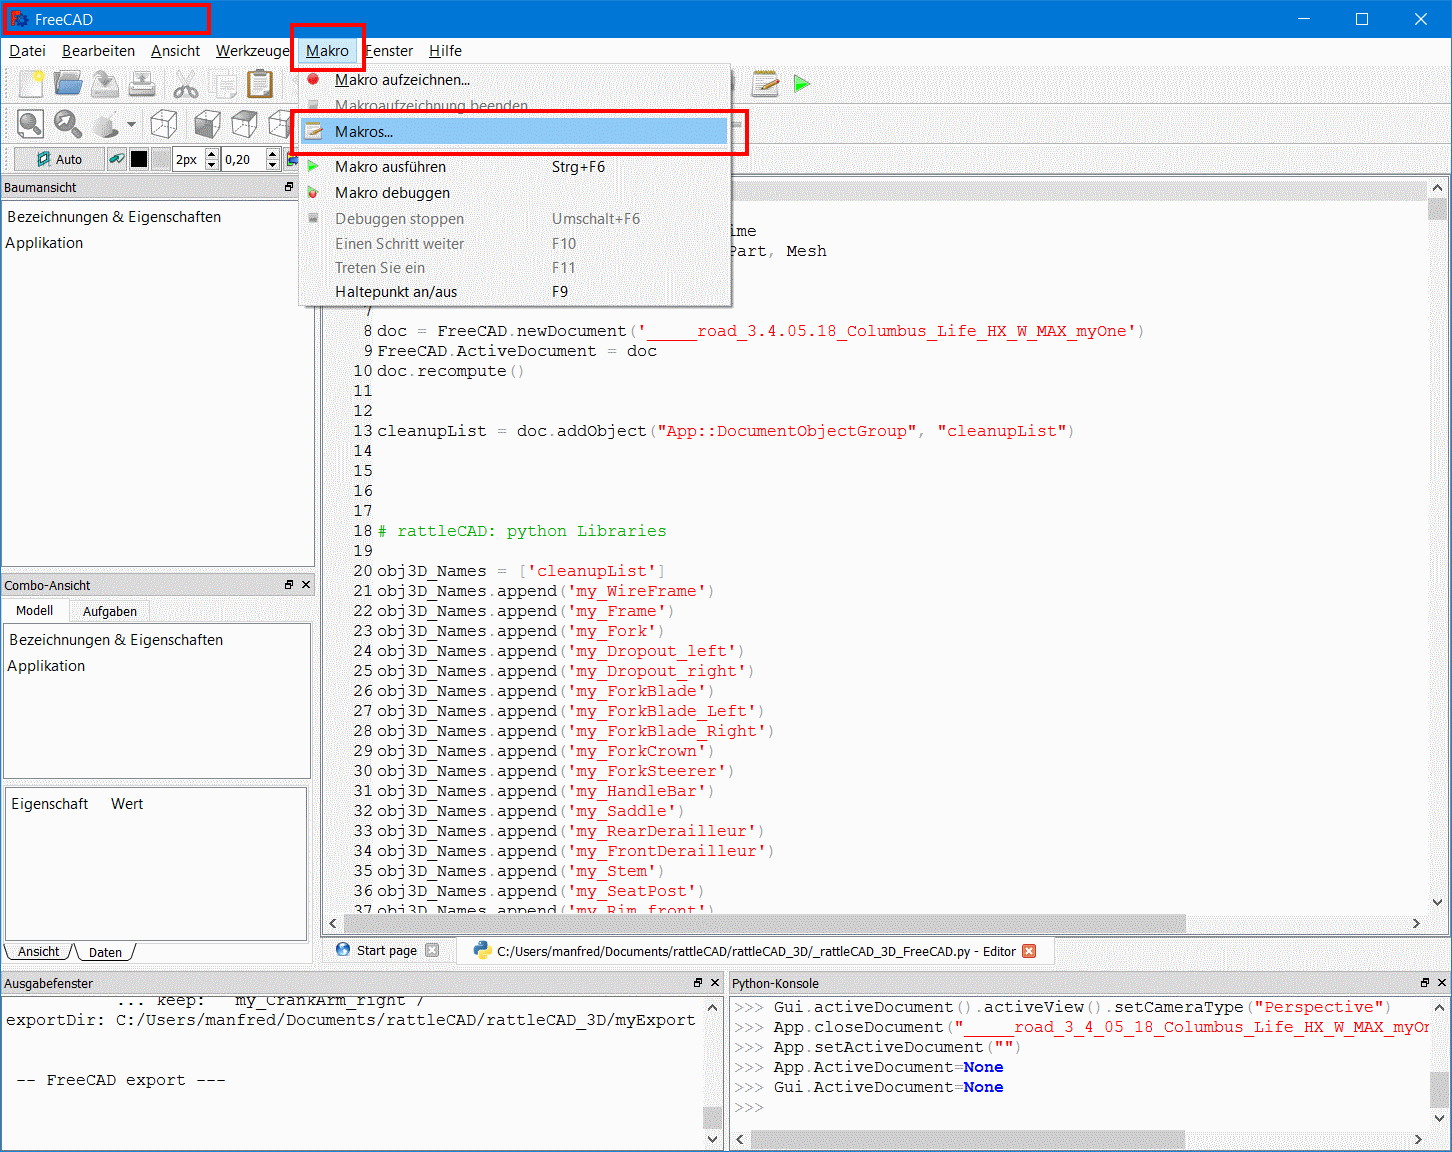Click the Eigenschaft column header
This screenshot has width=1452, height=1152.
pyautogui.click(x=50, y=804)
